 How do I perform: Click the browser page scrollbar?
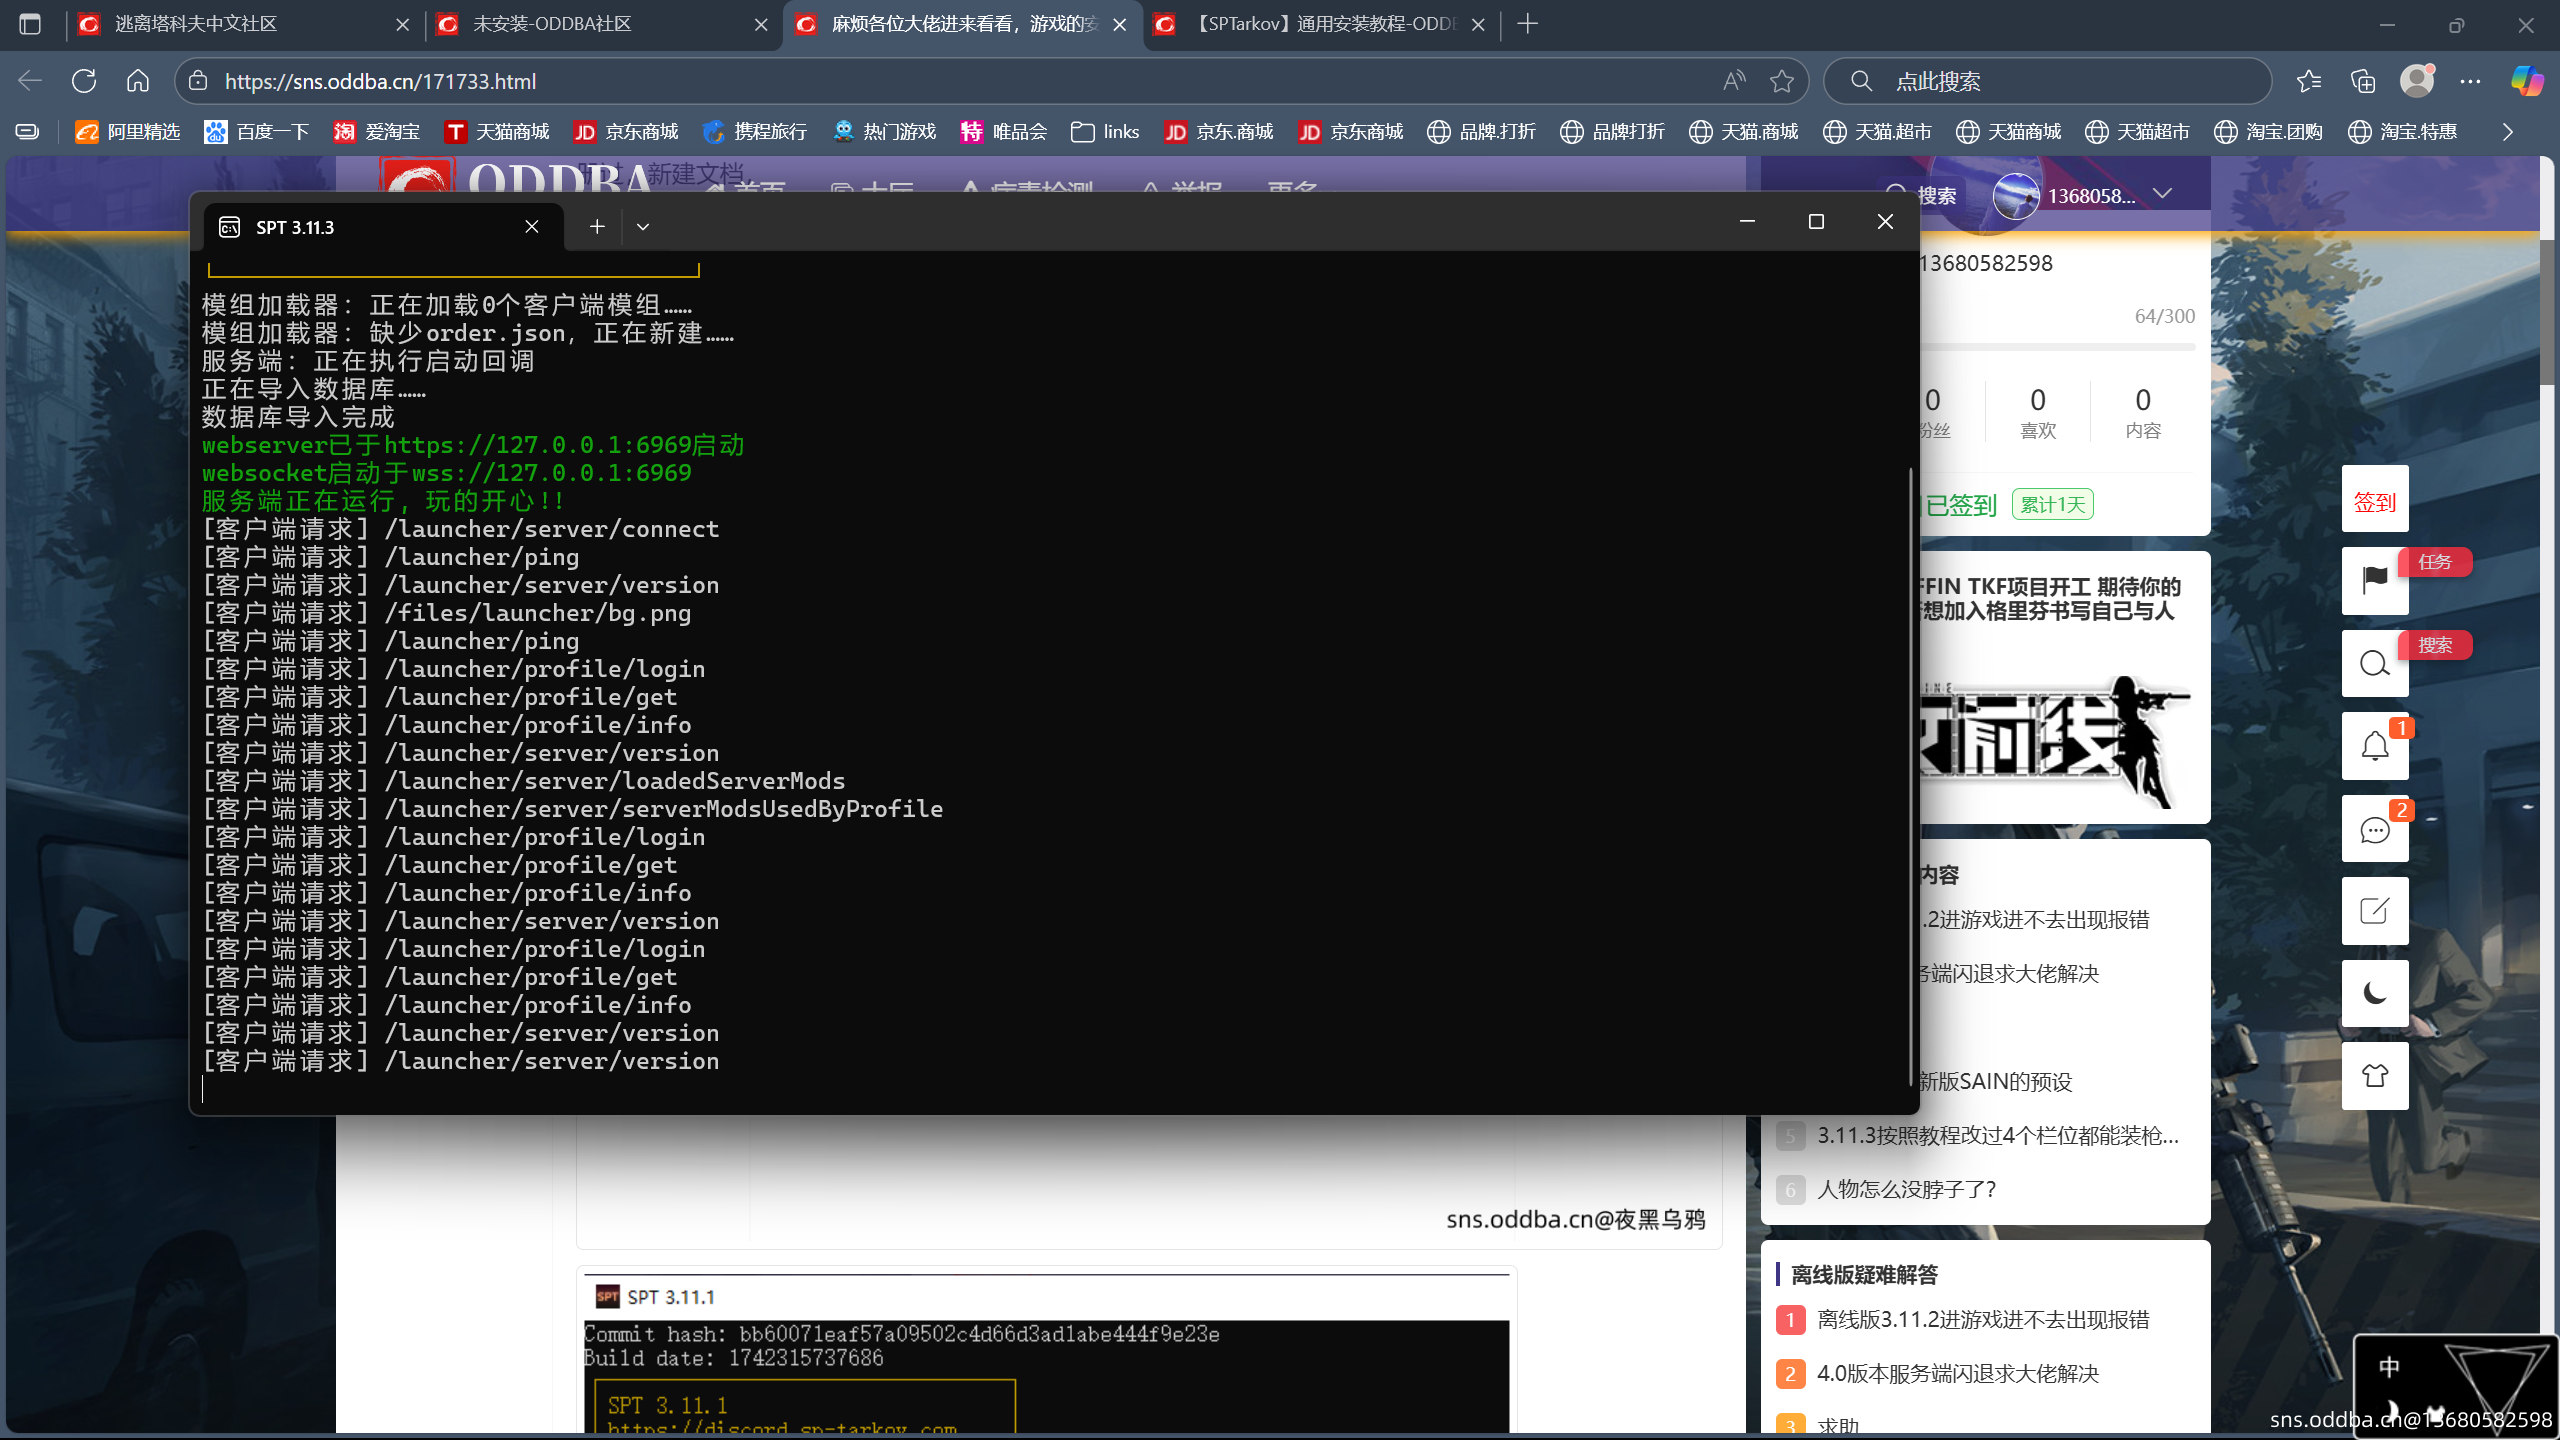(x=2548, y=310)
